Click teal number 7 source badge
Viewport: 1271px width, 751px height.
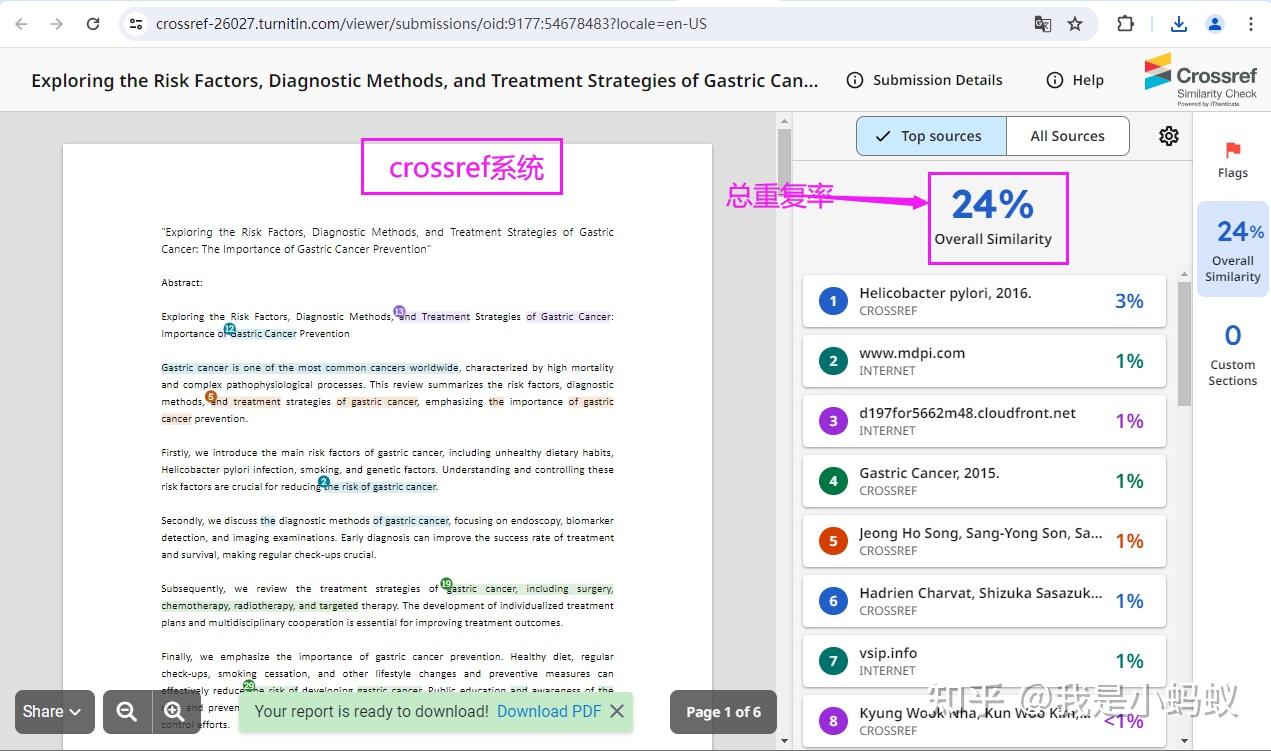(833, 661)
